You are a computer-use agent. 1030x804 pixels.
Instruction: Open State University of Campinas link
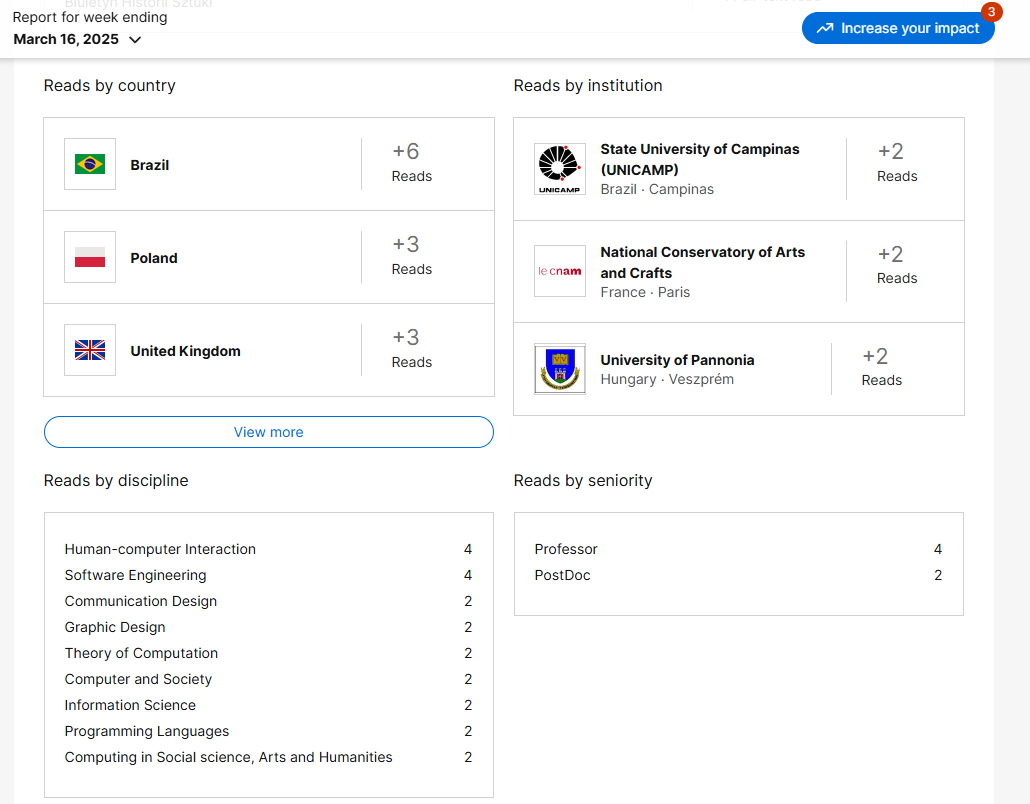pos(699,159)
